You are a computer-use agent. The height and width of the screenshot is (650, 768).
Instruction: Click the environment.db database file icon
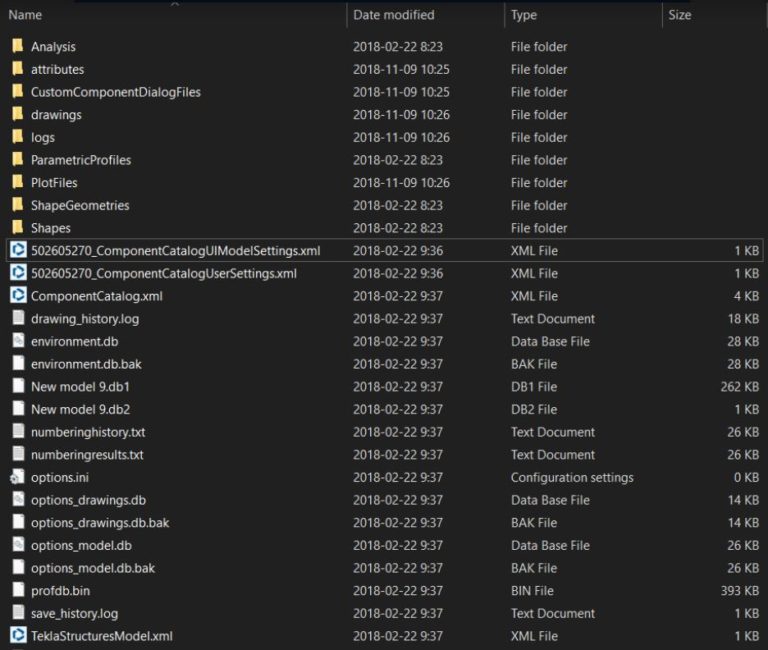tap(18, 341)
